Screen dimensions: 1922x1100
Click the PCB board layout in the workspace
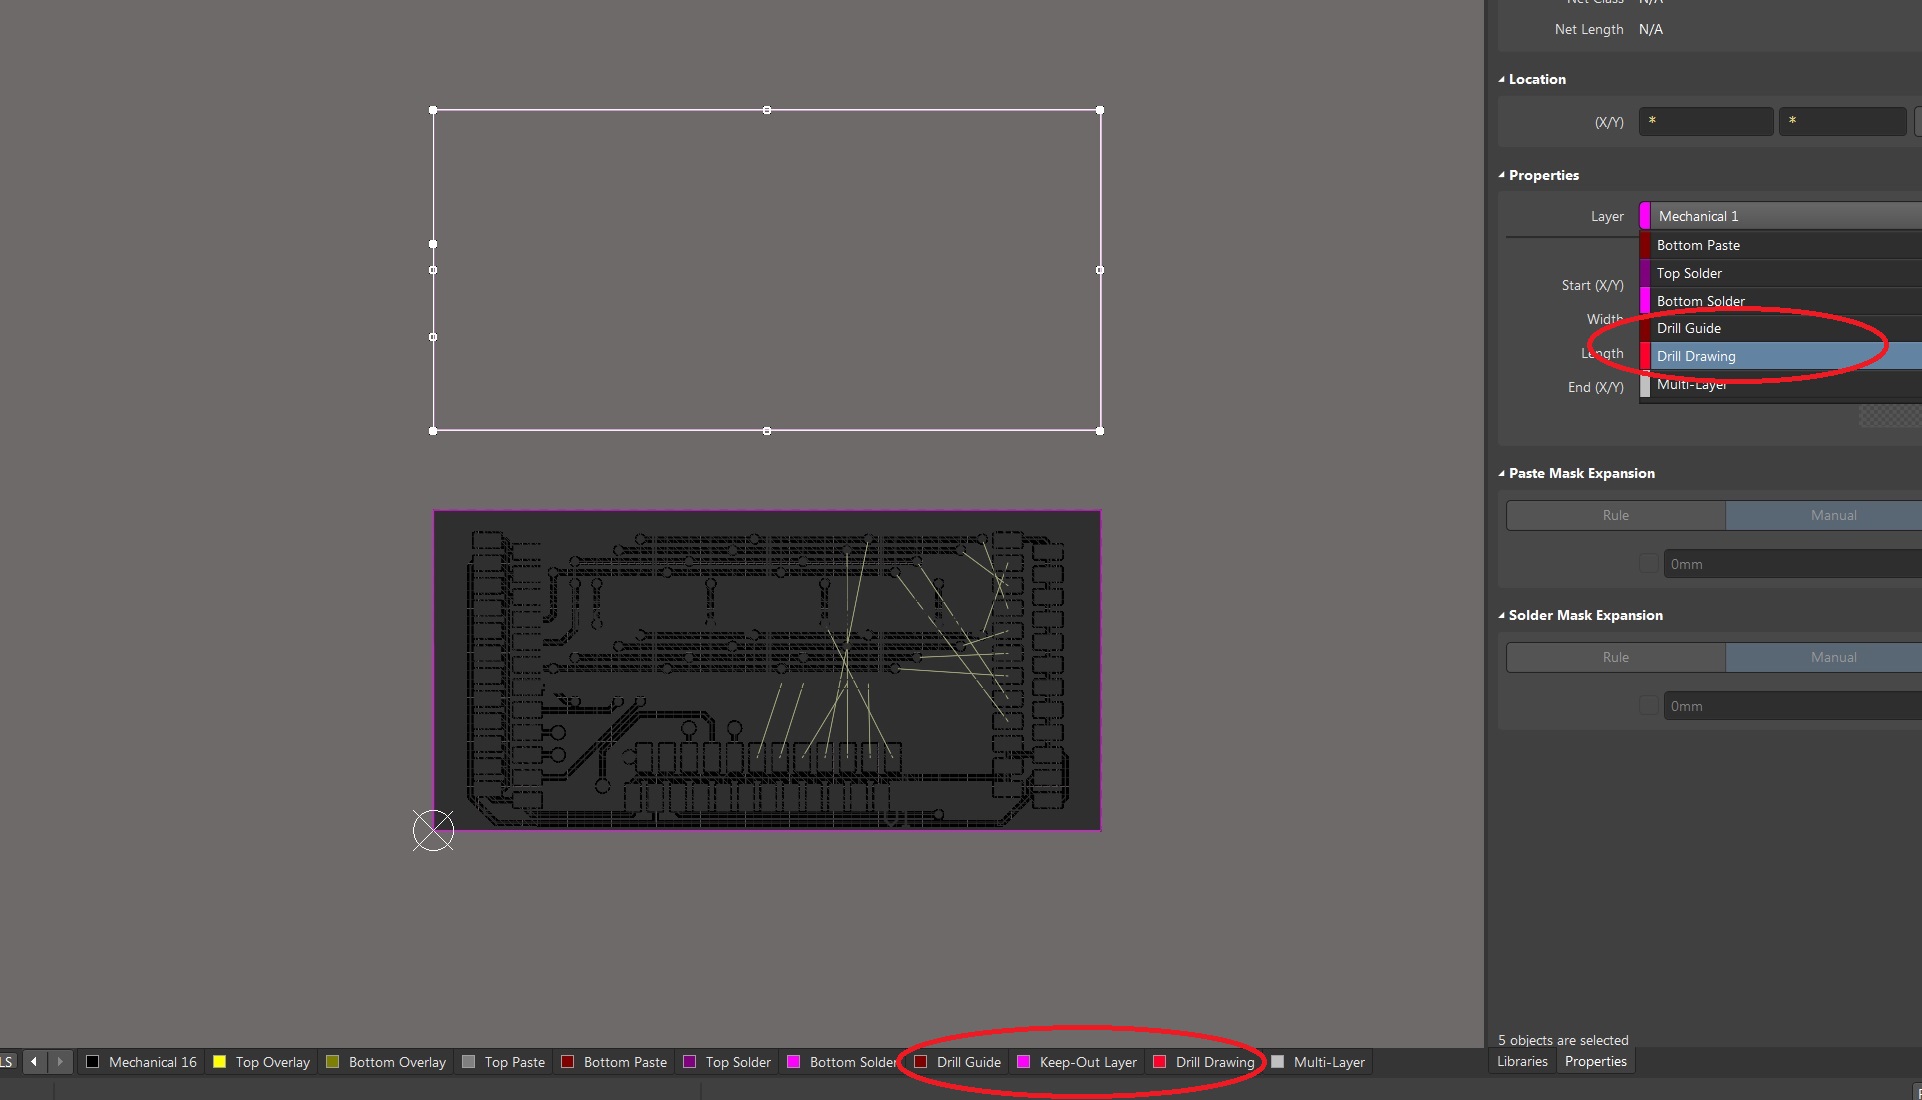click(x=767, y=670)
